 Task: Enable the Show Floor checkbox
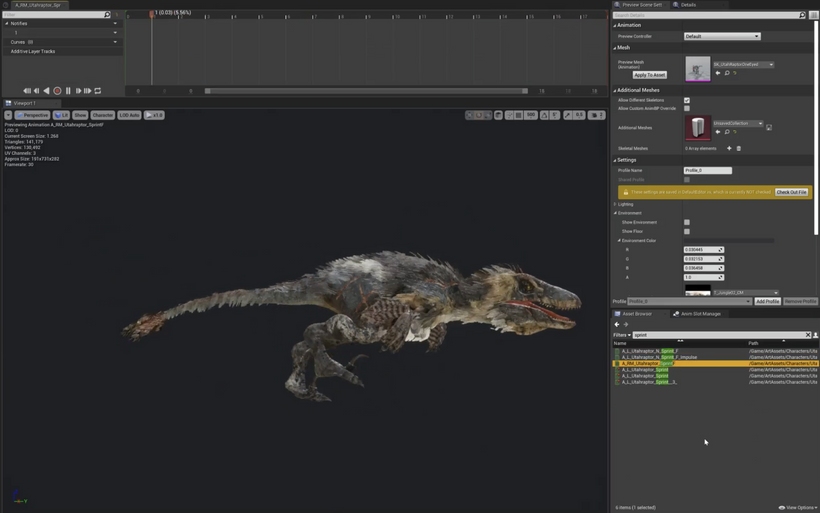tap(687, 232)
